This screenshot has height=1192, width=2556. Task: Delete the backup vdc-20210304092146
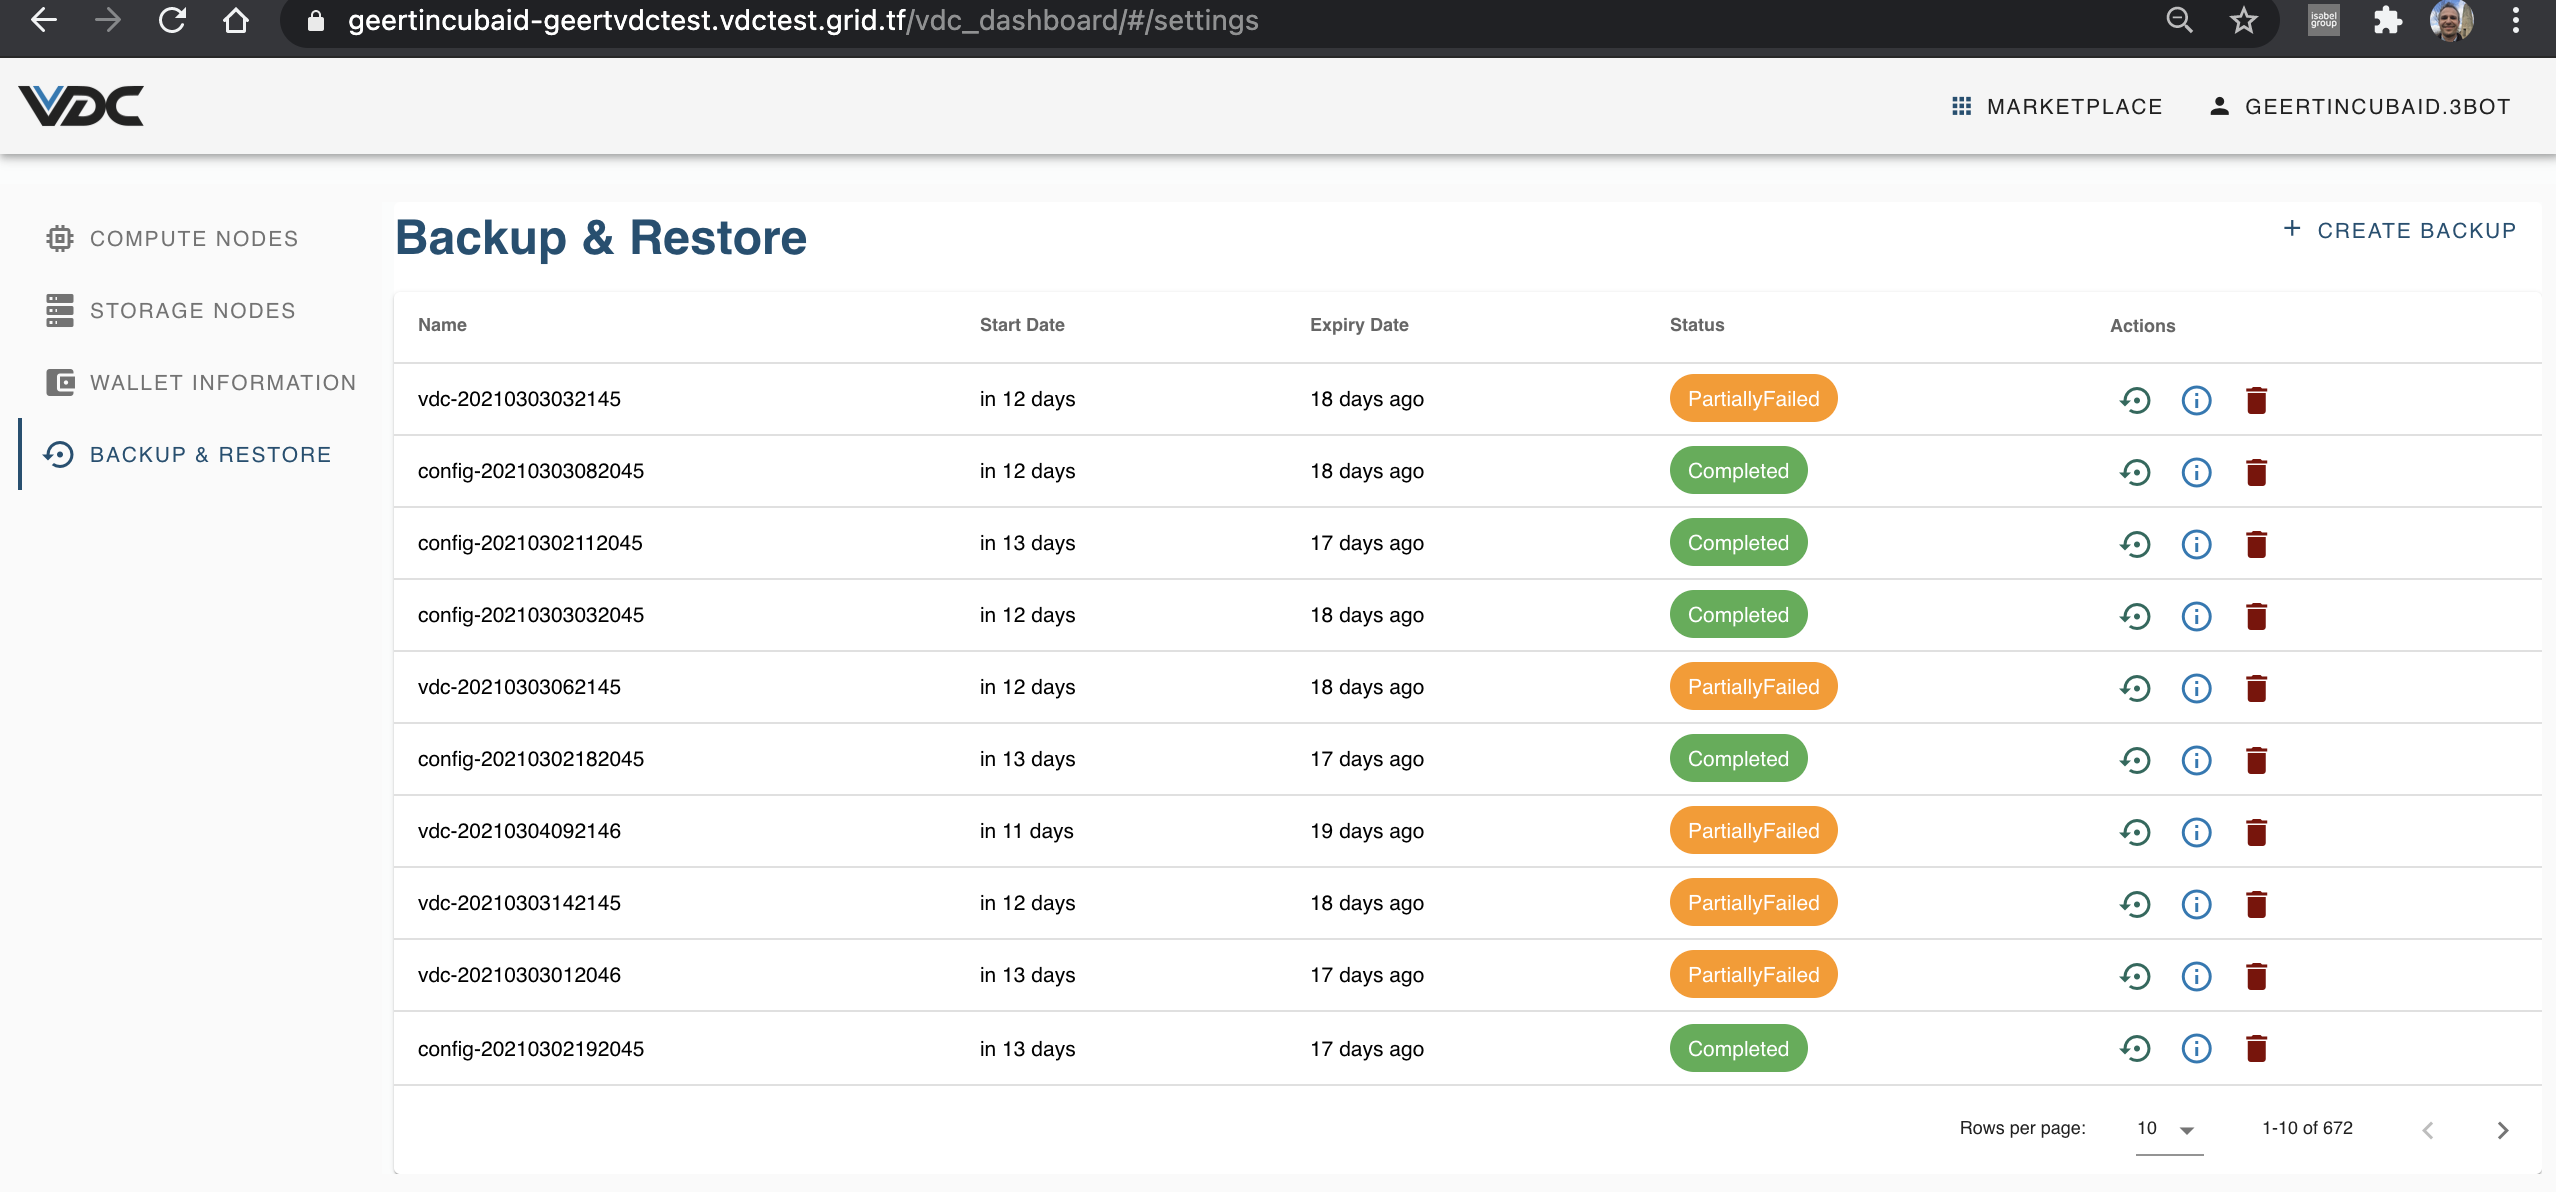(2258, 831)
